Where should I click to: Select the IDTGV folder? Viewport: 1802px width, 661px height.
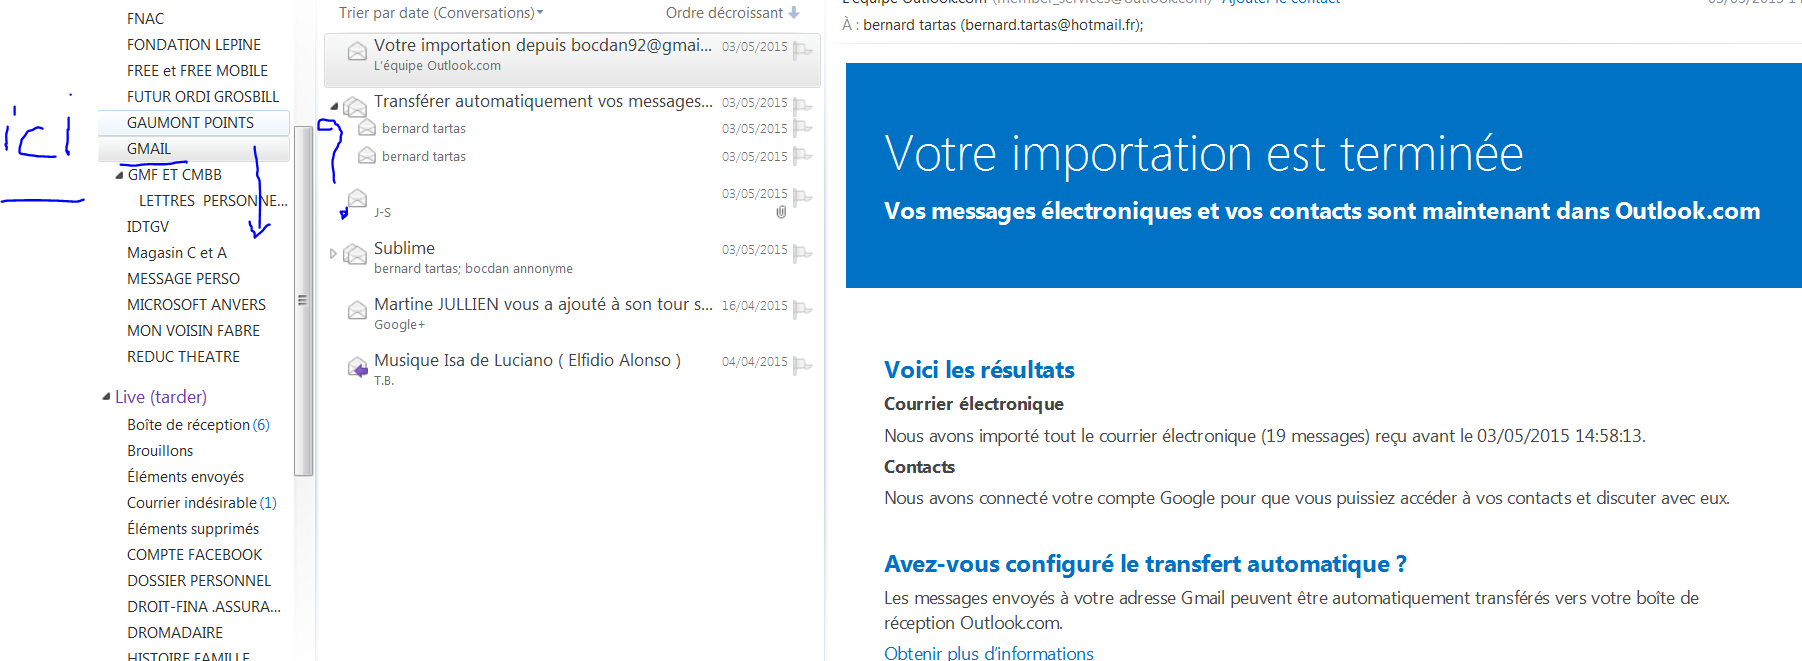148,227
